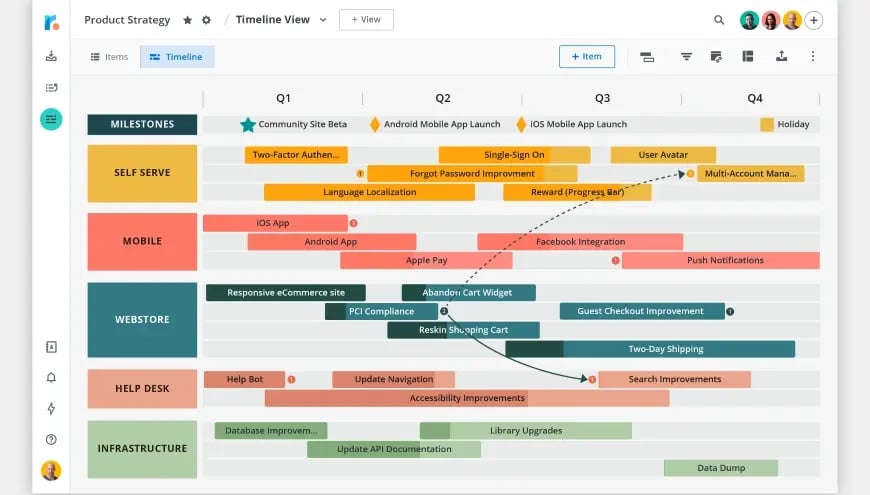
Task: Open the filter icon in toolbar
Action: pyautogui.click(x=686, y=56)
